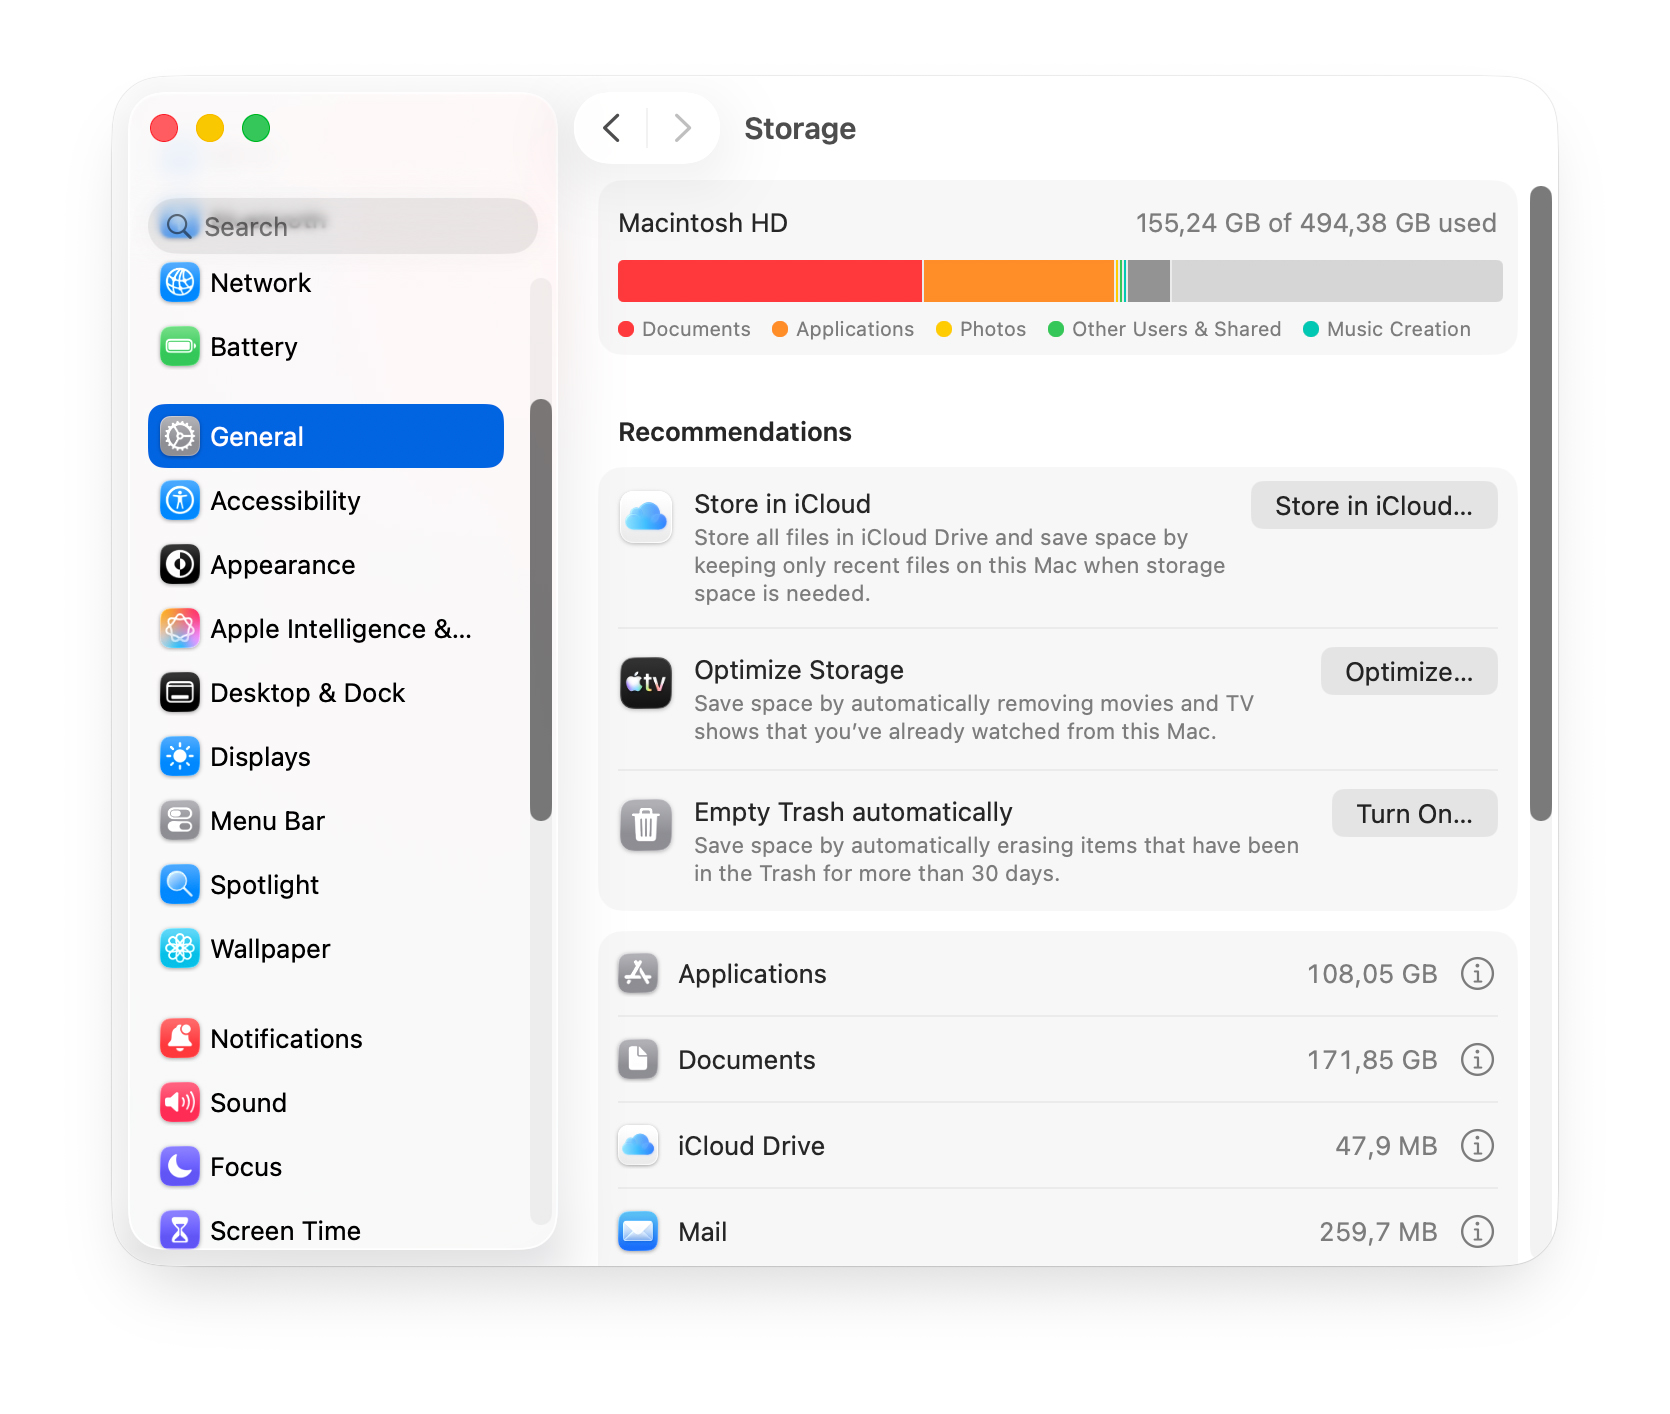Click the 47,9 MB iCloud Drive size
The height and width of the screenshot is (1414, 1670).
(1386, 1146)
